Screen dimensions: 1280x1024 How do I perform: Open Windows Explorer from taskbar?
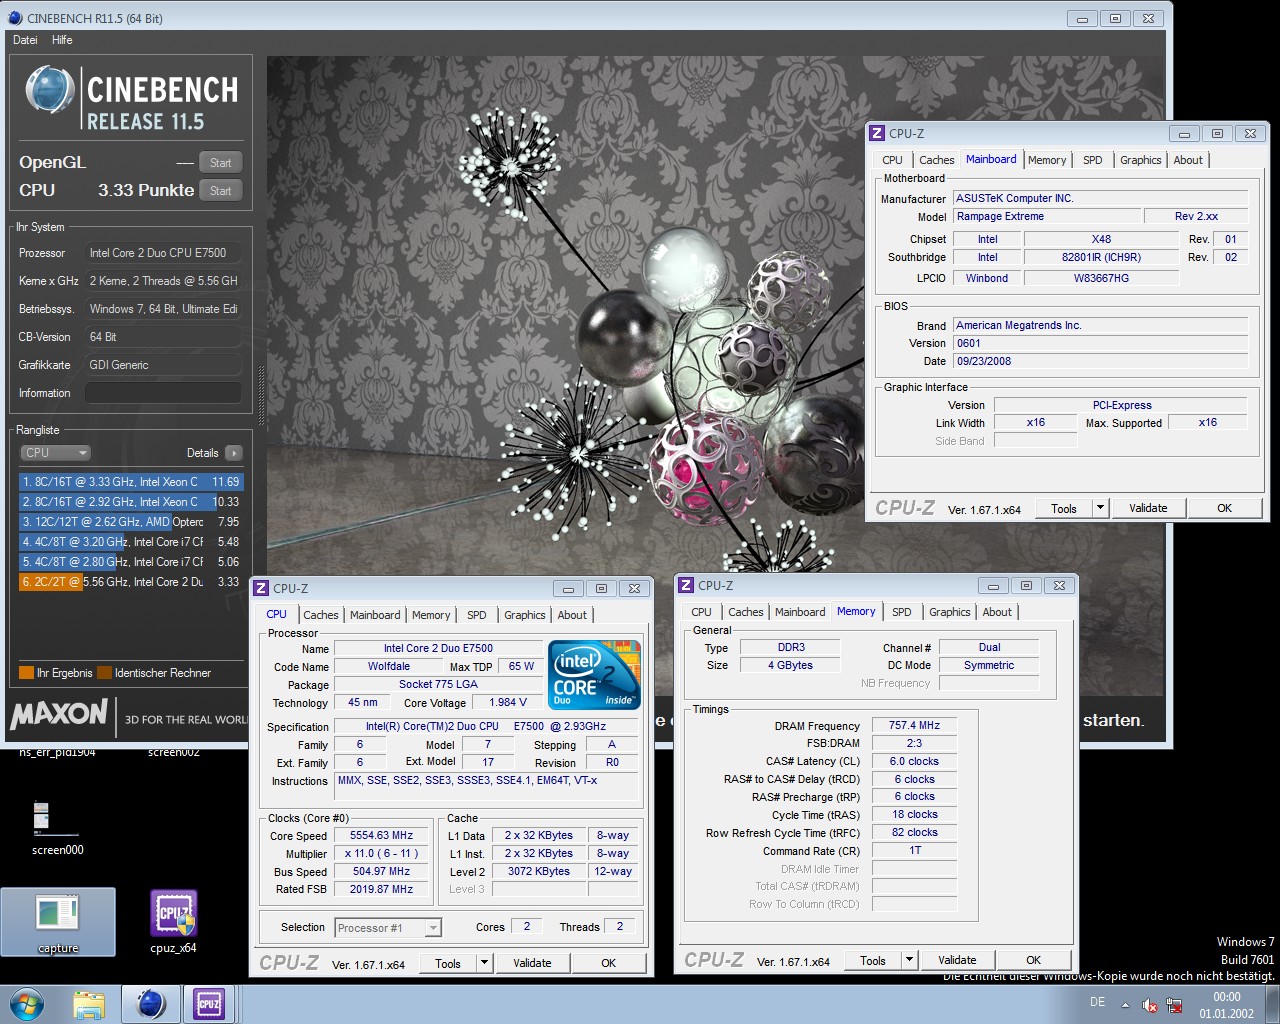(x=89, y=1004)
